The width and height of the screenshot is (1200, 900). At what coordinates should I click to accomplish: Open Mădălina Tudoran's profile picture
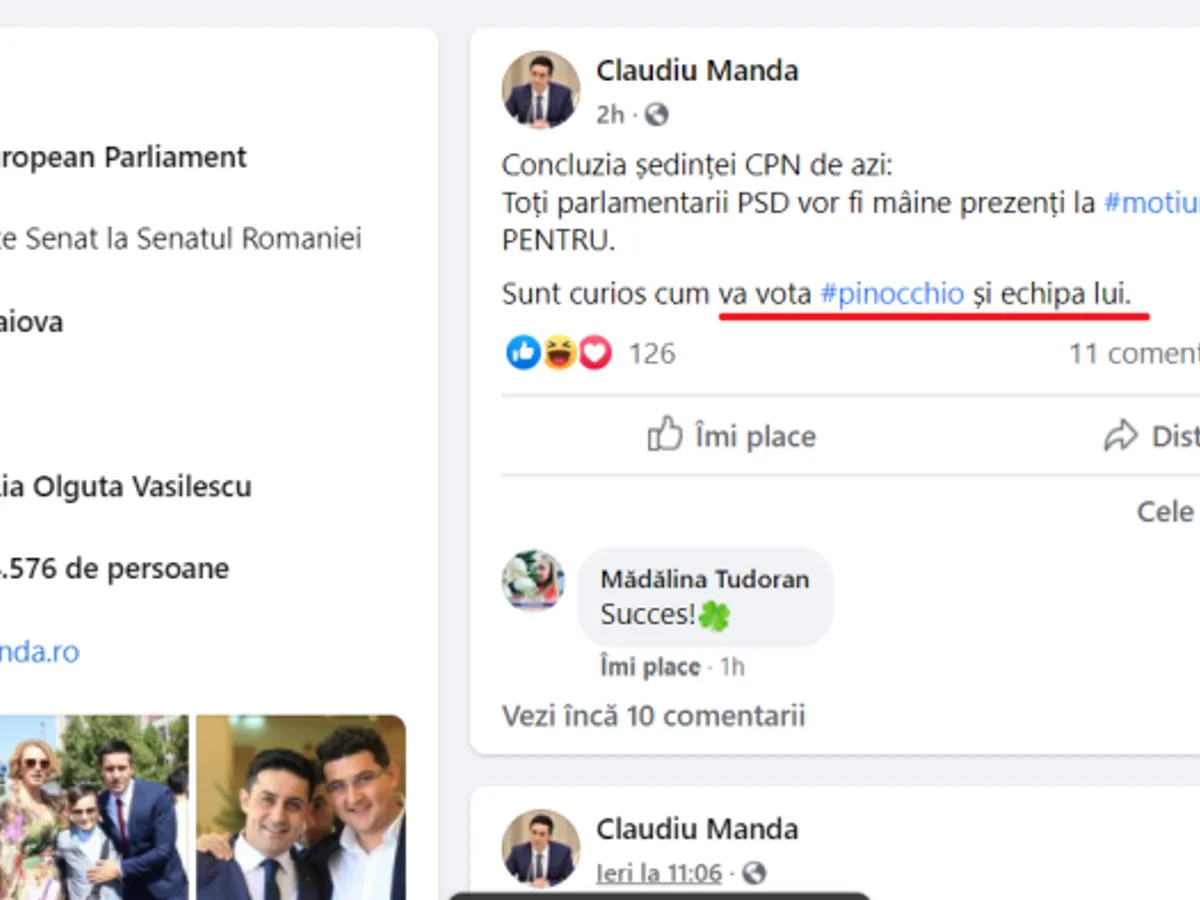pos(533,580)
